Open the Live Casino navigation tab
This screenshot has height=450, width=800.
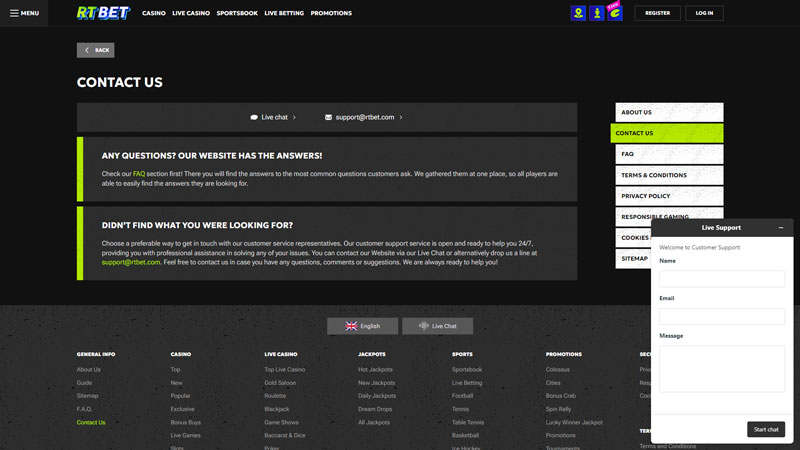pyautogui.click(x=191, y=14)
